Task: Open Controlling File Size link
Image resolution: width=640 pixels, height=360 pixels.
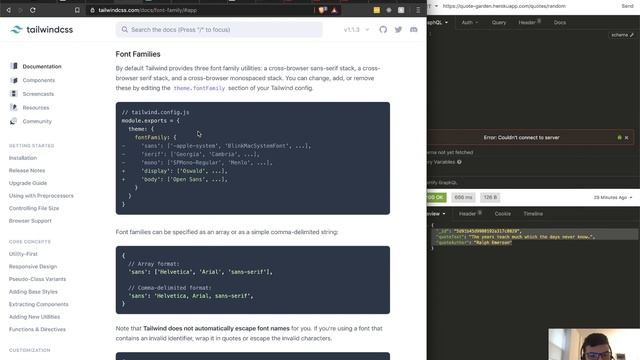Action: point(34,208)
